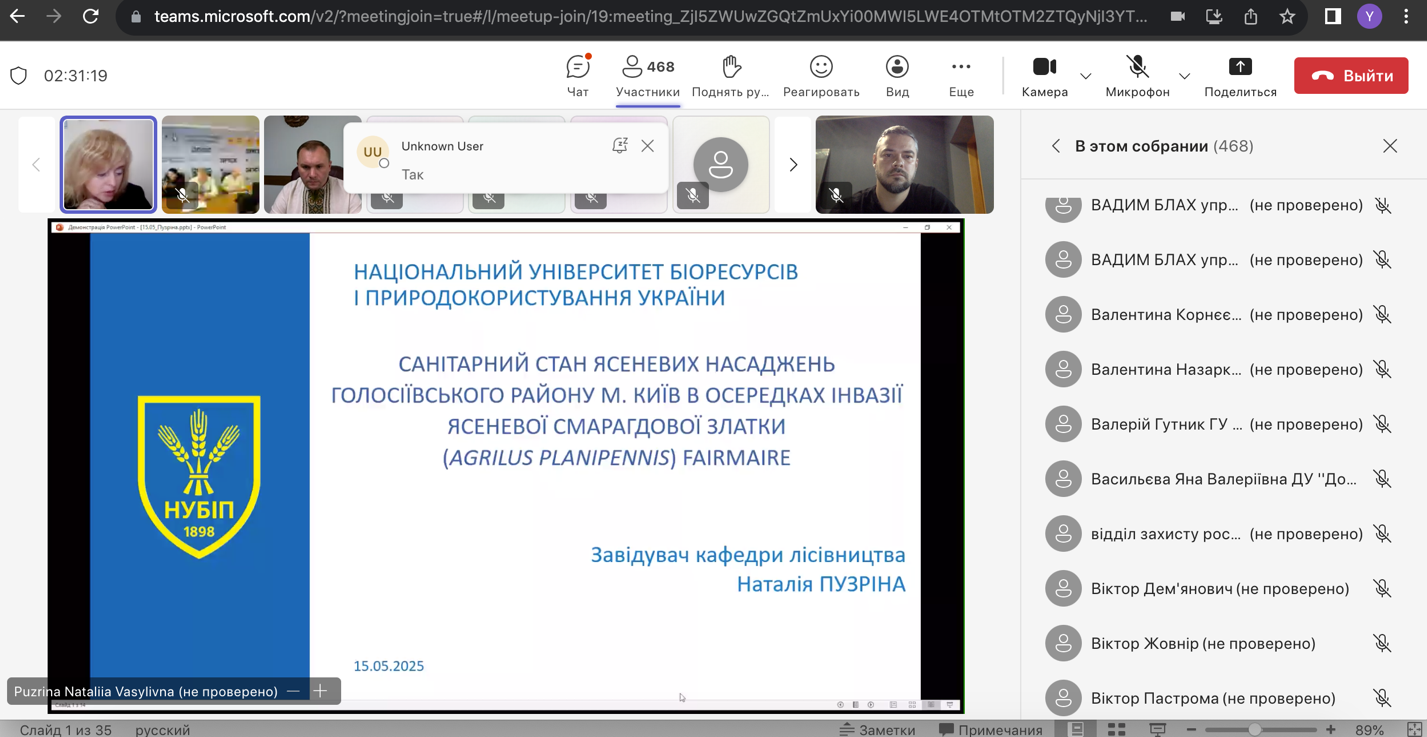This screenshot has height=737, width=1427.
Task: Close the В этом собрании panel
Action: pyautogui.click(x=1390, y=146)
